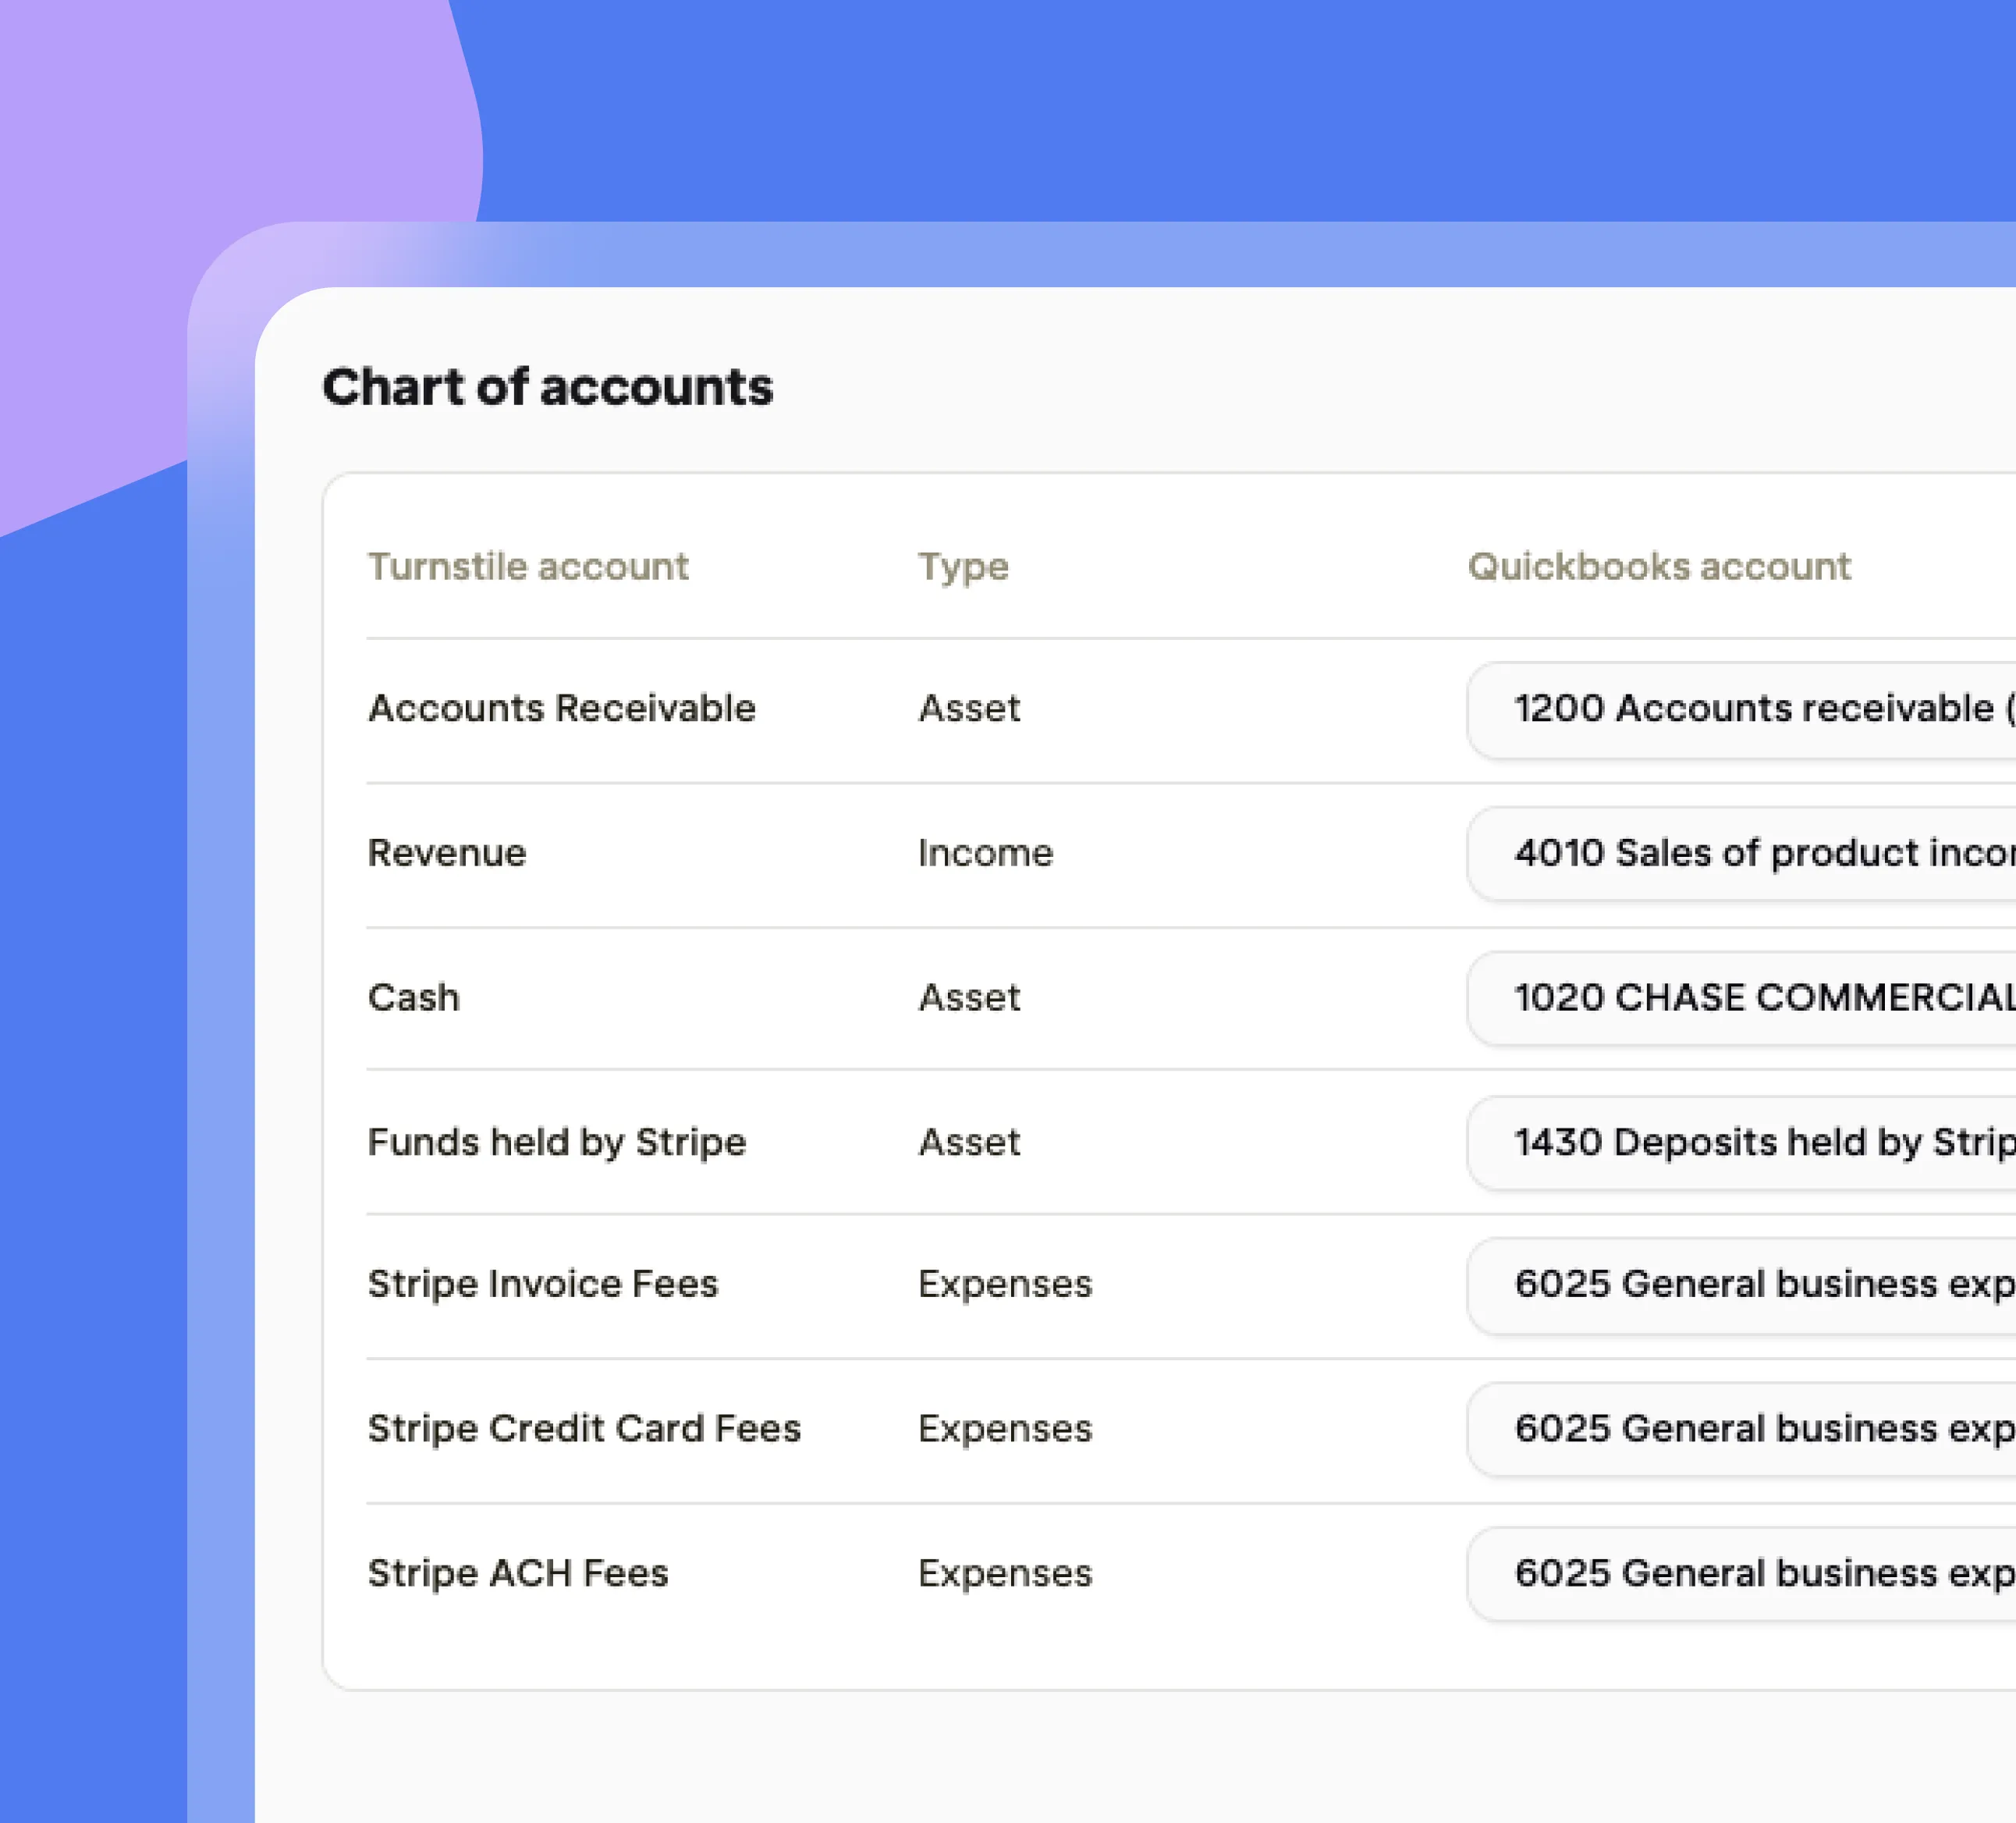Sort by the Type column header
The width and height of the screenshot is (2016, 1823).
963,566
